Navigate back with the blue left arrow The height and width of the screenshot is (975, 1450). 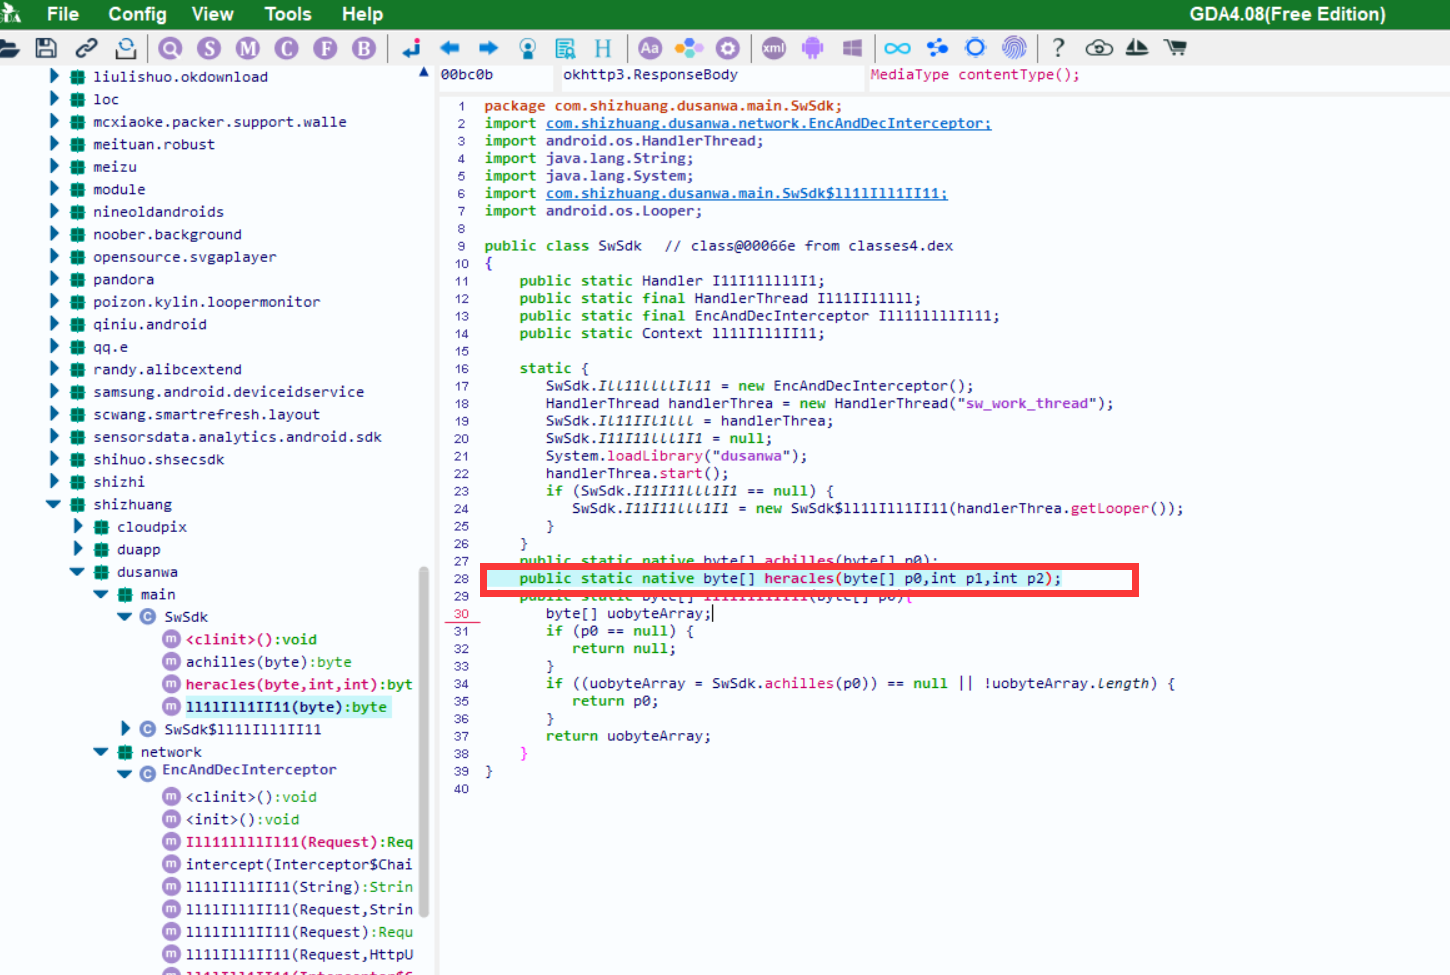(x=450, y=48)
